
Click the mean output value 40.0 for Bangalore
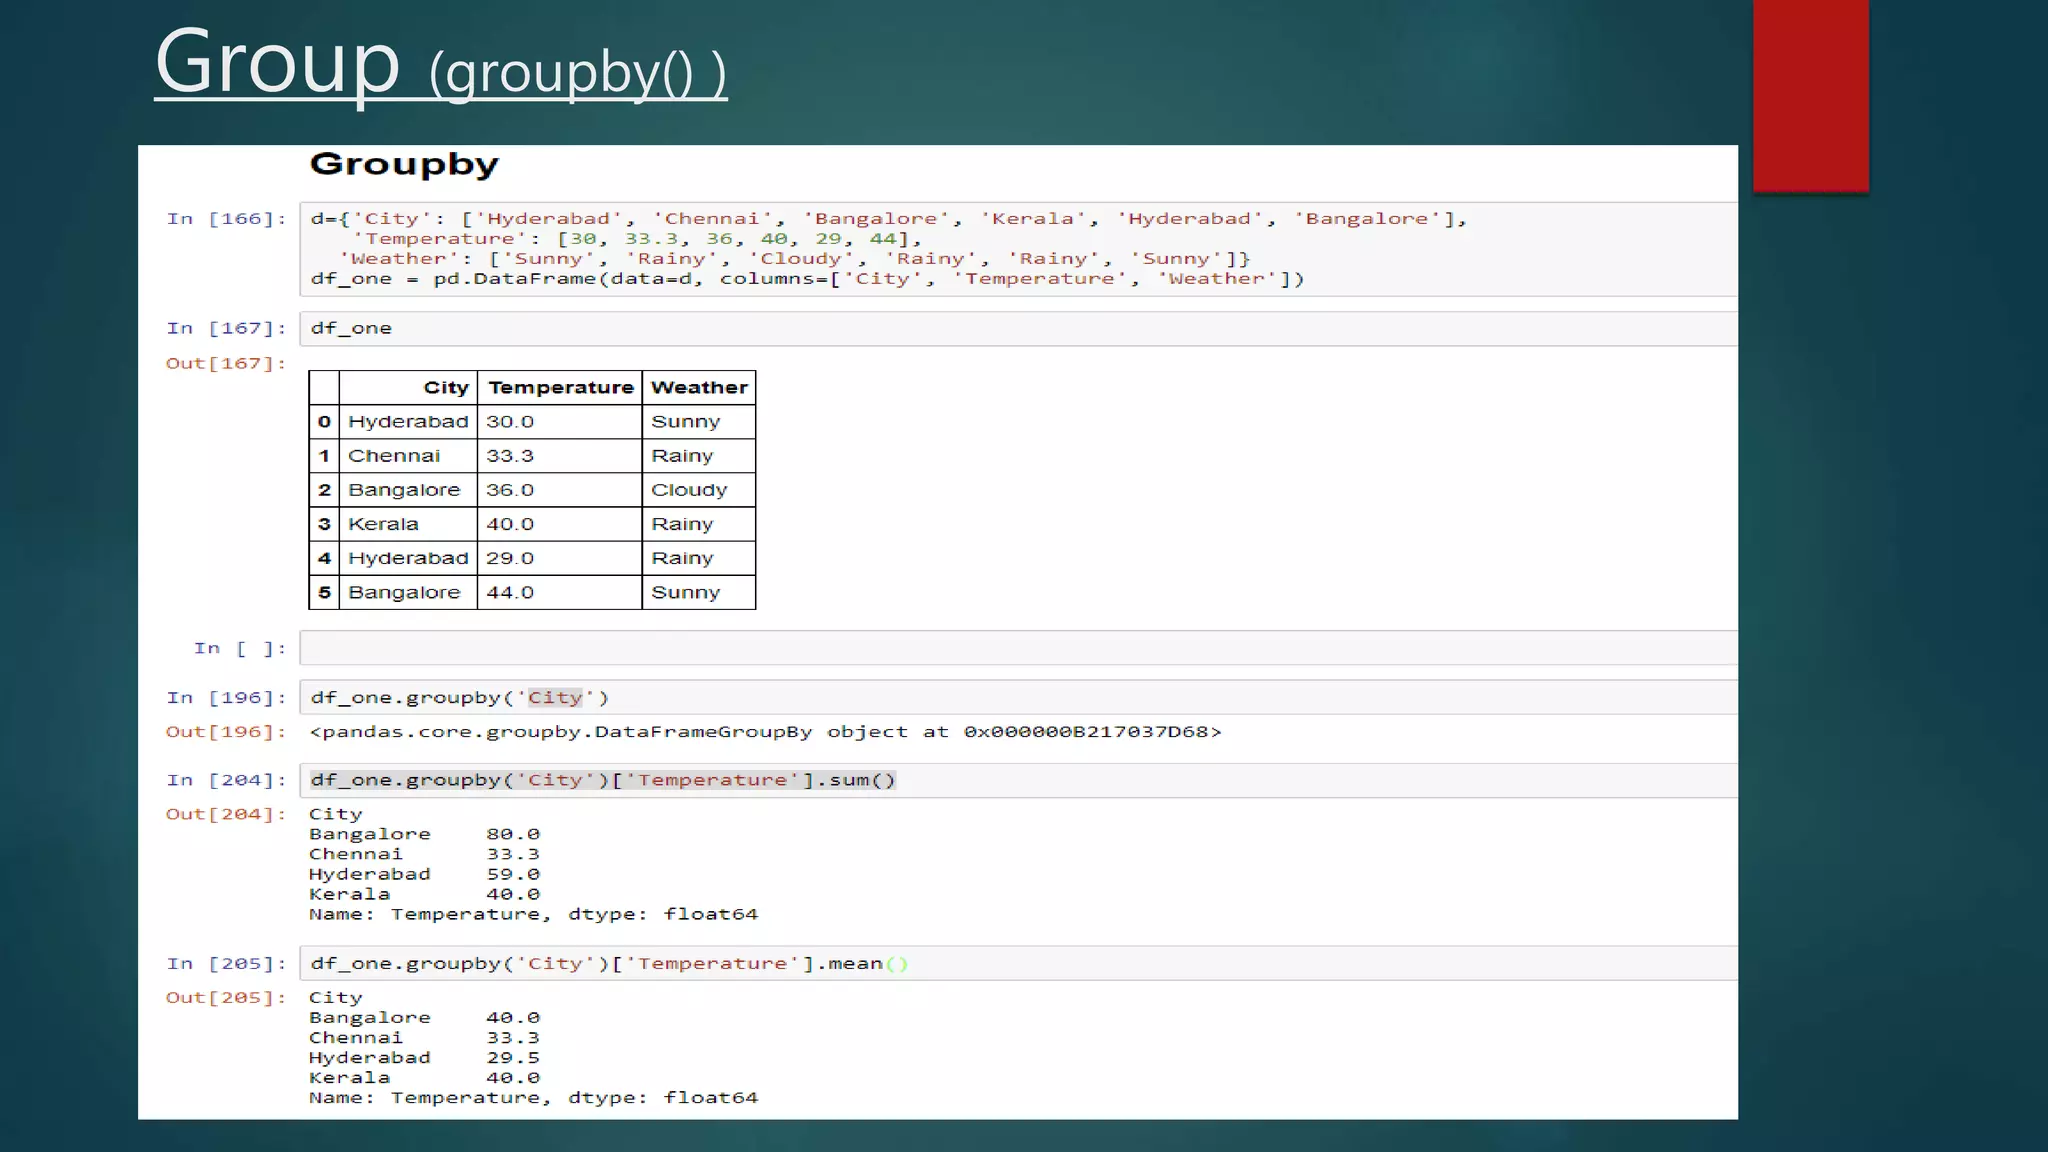tap(513, 1018)
